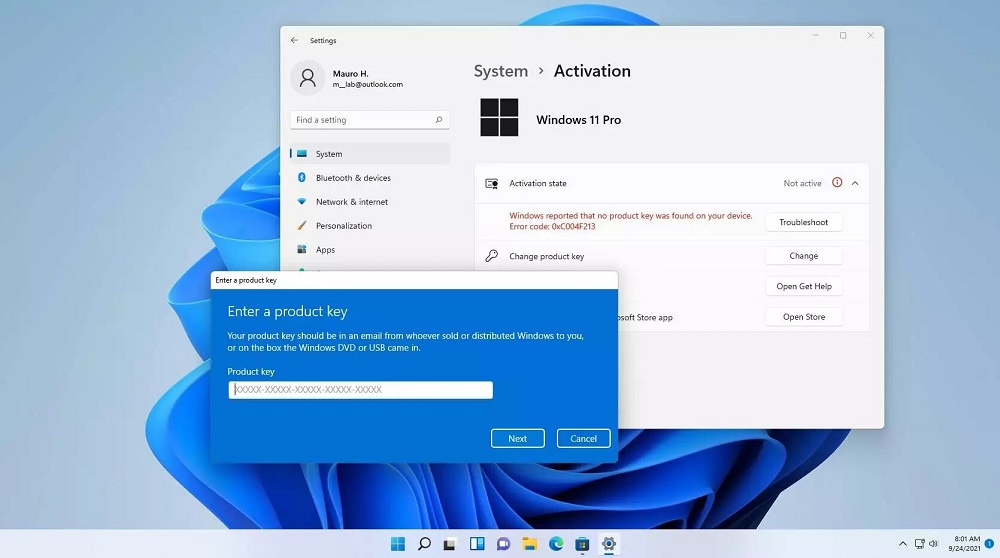Click the Troubleshoot button
1000x558 pixels.
point(804,222)
